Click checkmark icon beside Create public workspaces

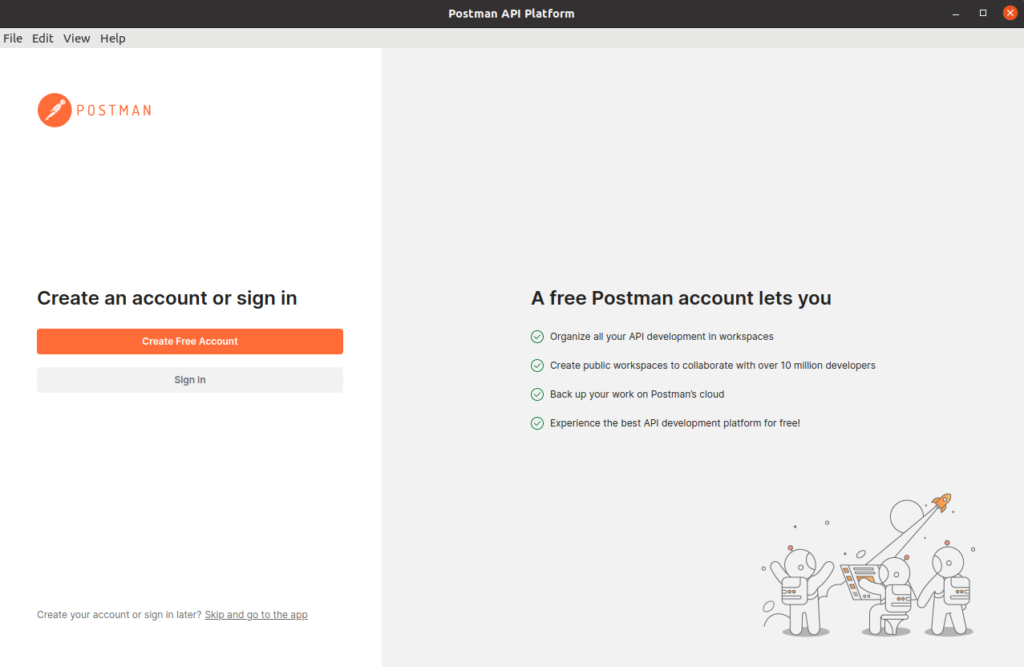coord(537,365)
